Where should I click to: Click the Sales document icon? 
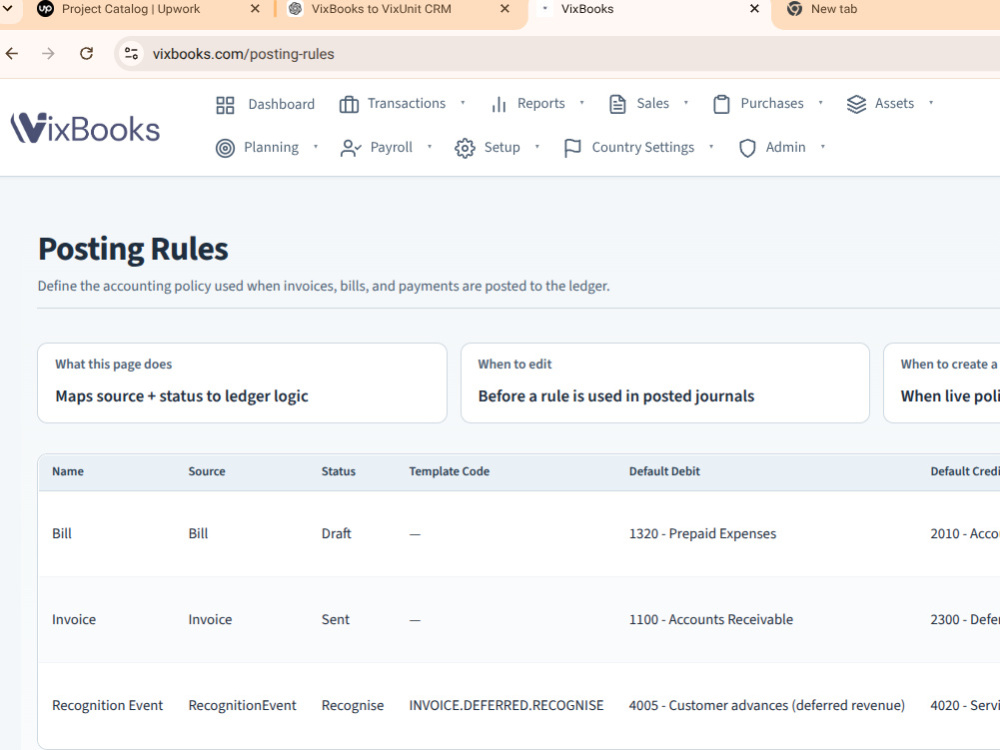point(617,104)
